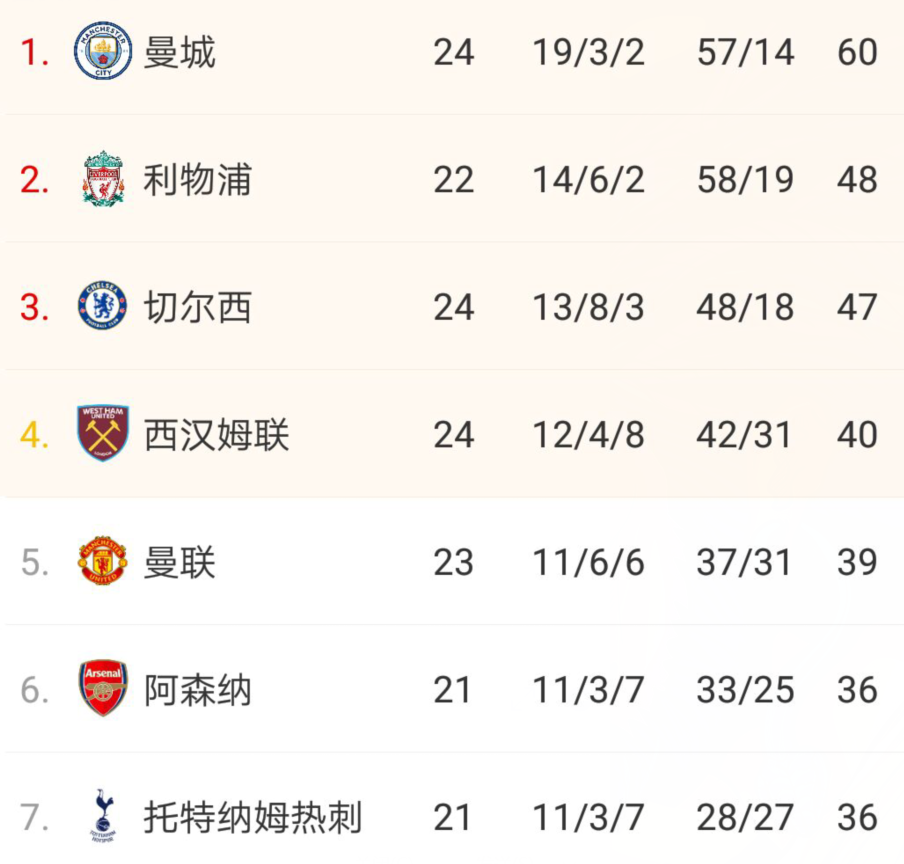Viewport: 904px width, 864px height.
Task: Click the 60 points value for 曼城
Action: [x=857, y=52]
